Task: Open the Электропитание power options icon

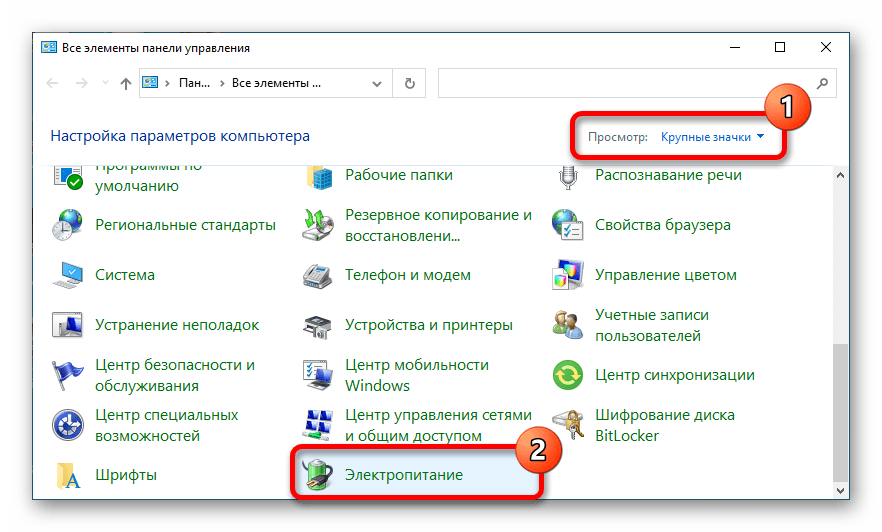Action: pos(317,474)
